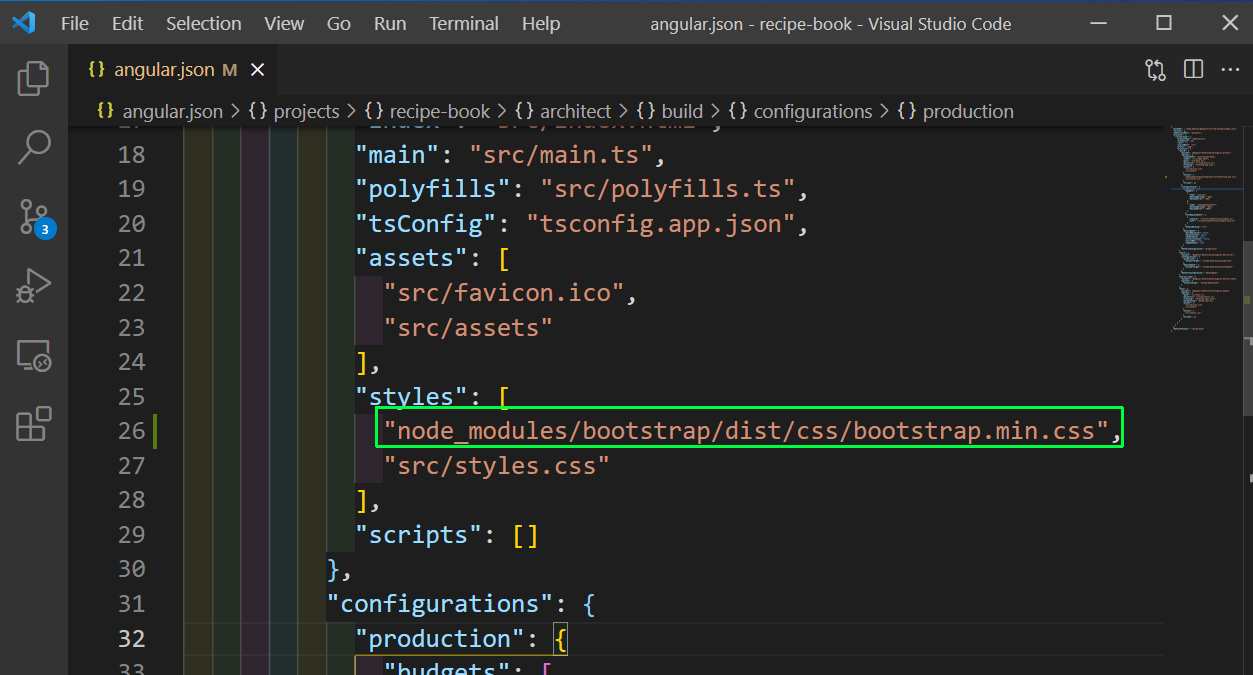Screen dimensions: 1253x675
Task: Click "src/main.ts" value text
Action: pyautogui.click(x=561, y=155)
